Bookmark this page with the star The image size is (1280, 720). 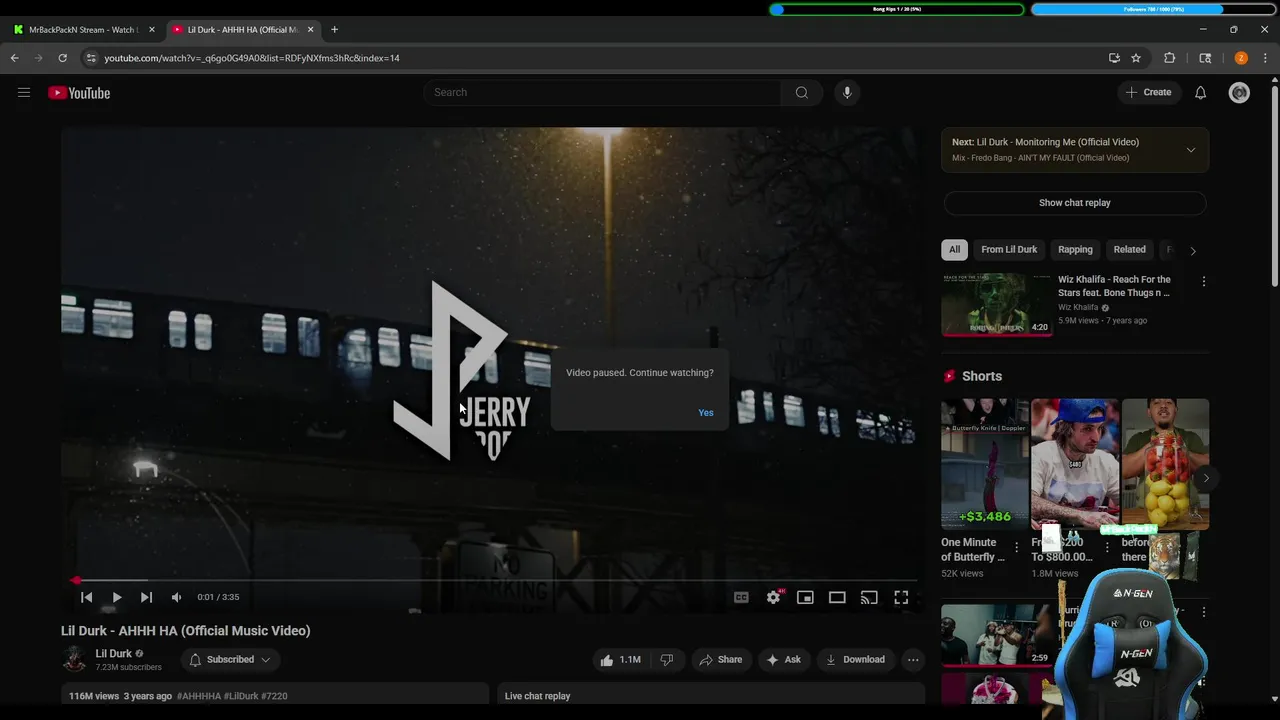(1136, 58)
